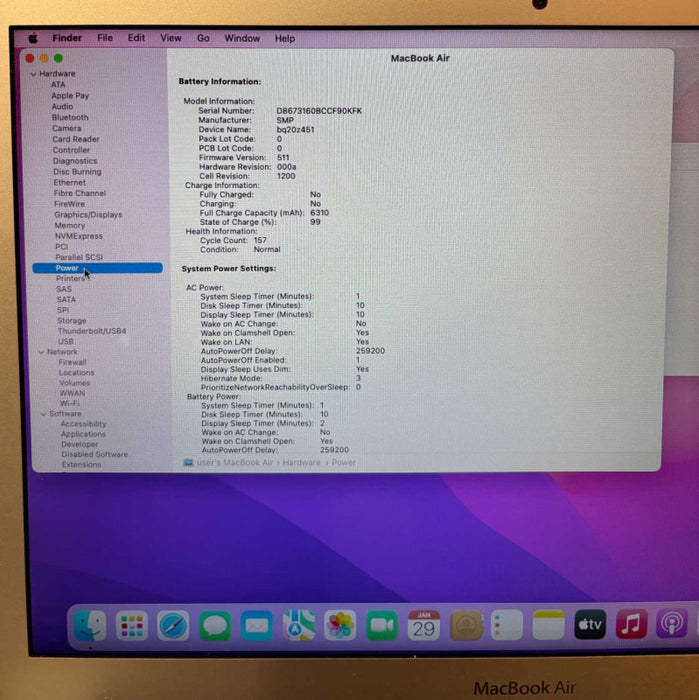The height and width of the screenshot is (700, 699).
Task: Select the highlighted Power entry
Action: (97, 268)
